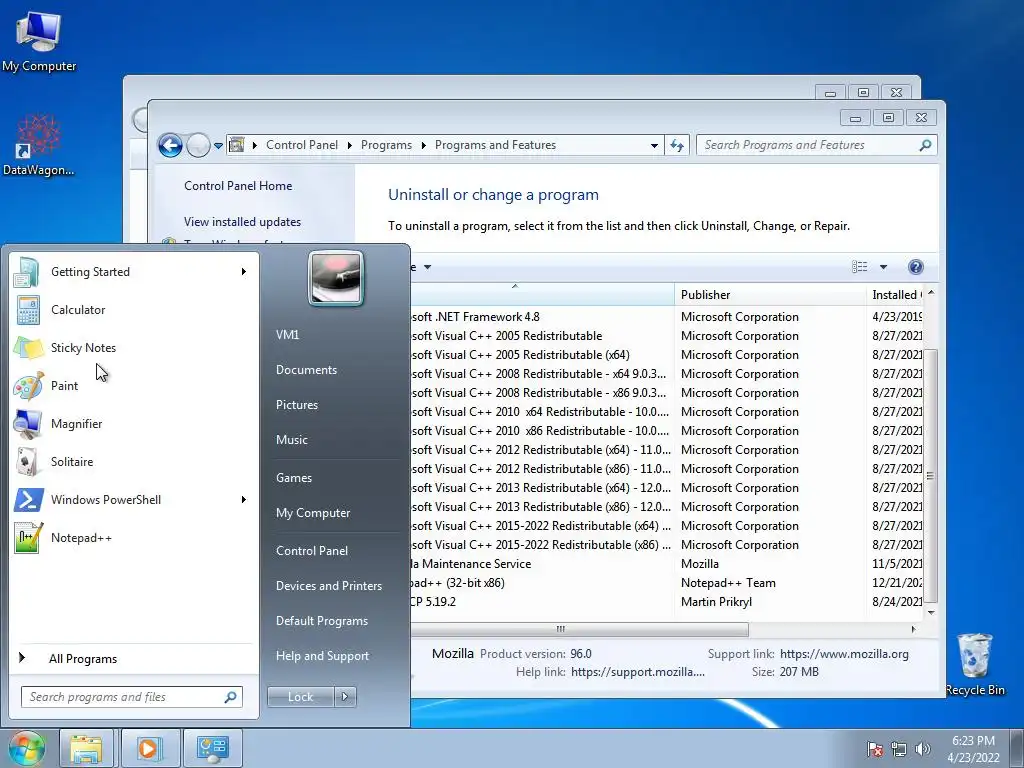Open Games from the Start menu
Viewport: 1024px width, 768px height.
coord(294,477)
